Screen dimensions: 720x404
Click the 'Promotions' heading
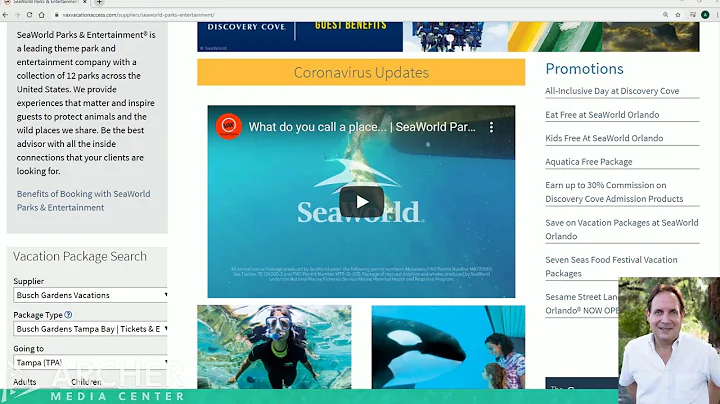point(584,69)
